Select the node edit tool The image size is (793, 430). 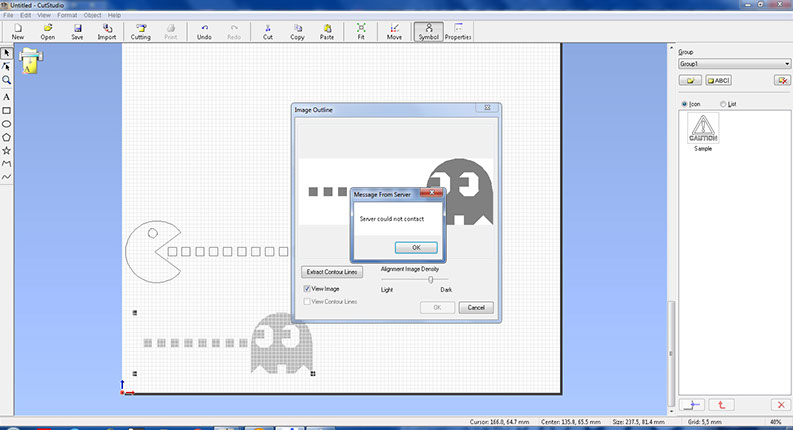pos(7,67)
